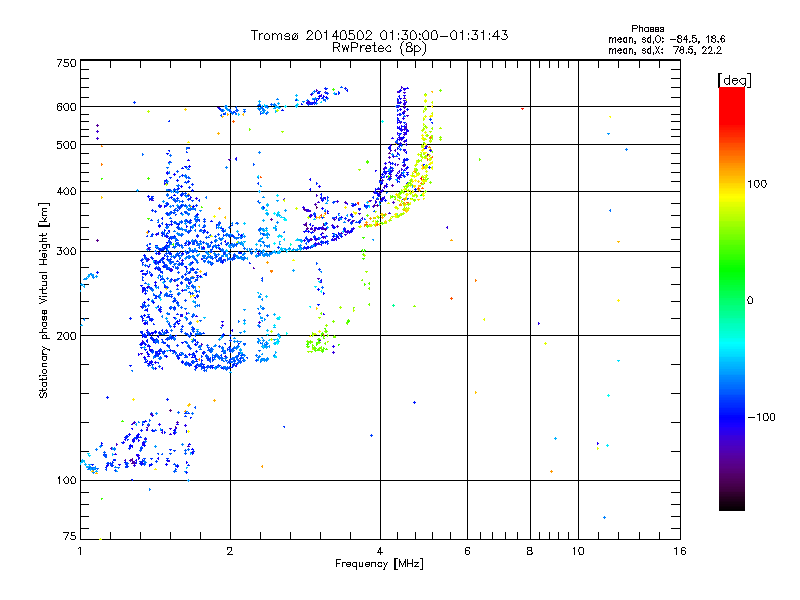Click the x-axis '1' tick label
Image resolution: width=800 pixels, height=600 pixels.
click(x=80, y=551)
